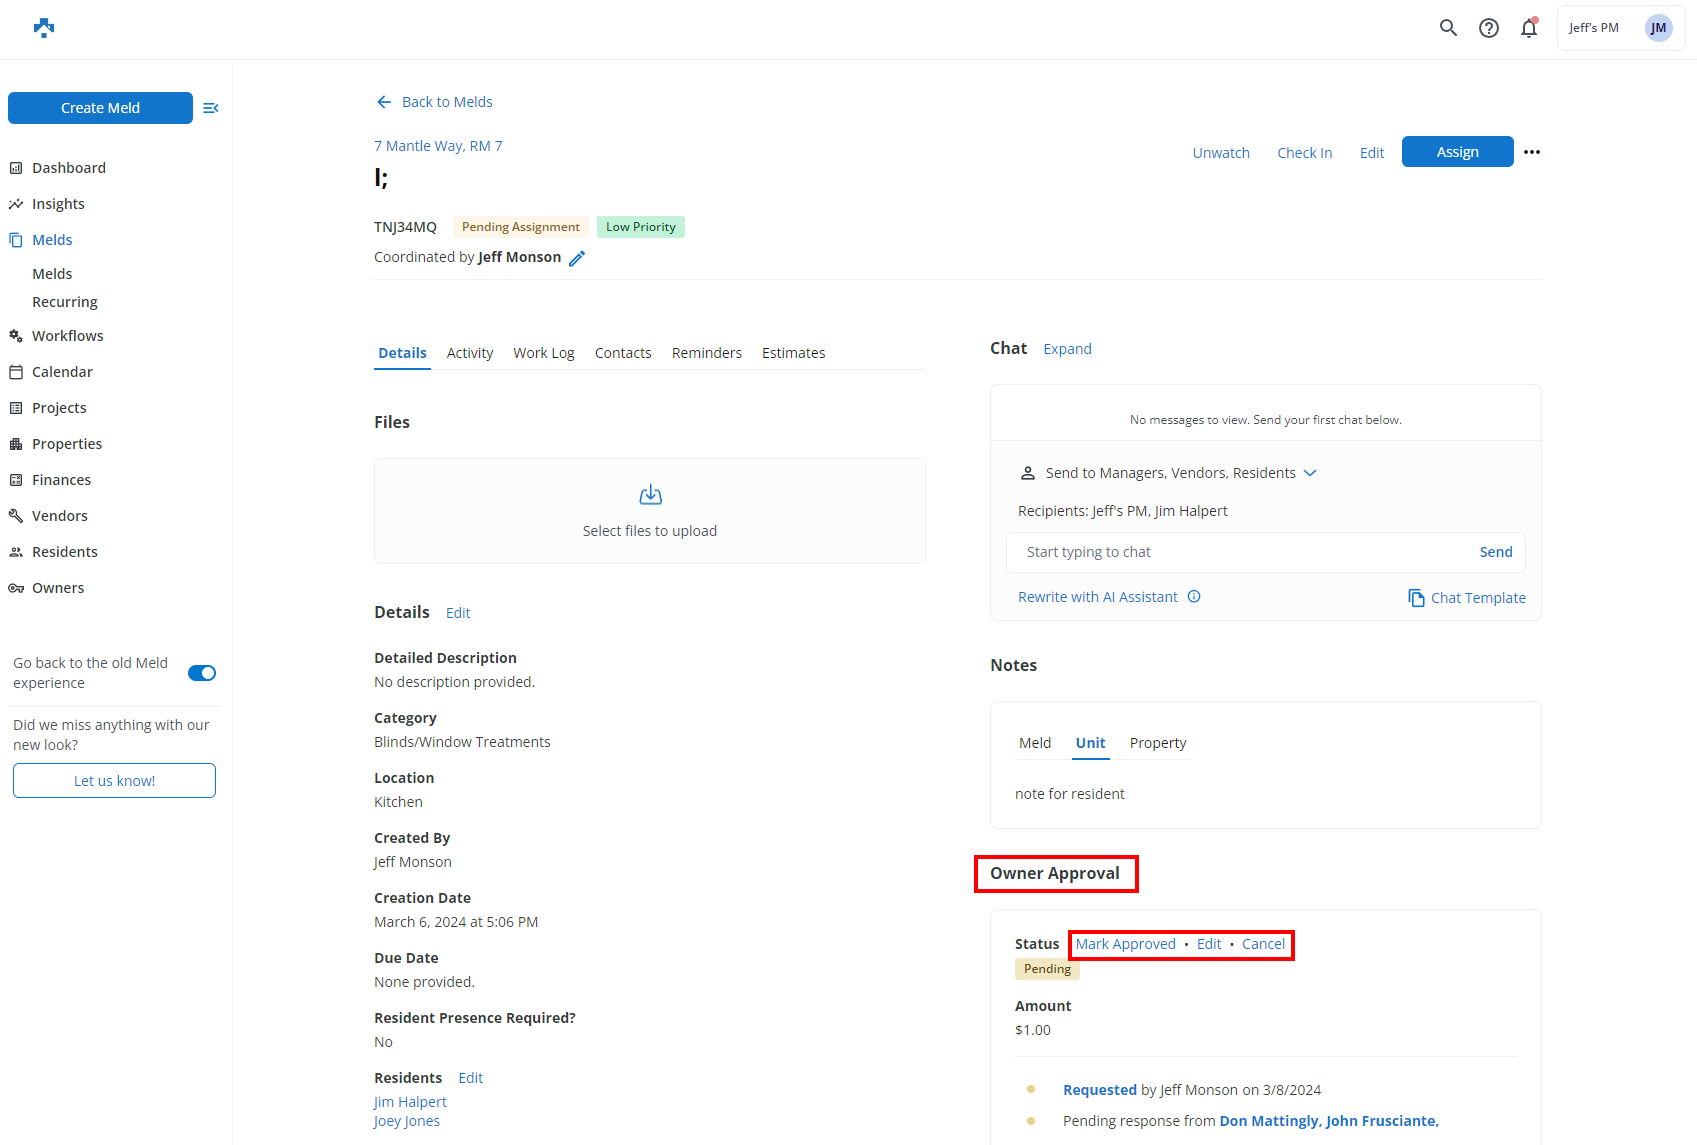The image size is (1697, 1145).
Task: Click the chat message input field
Action: coord(1240,552)
